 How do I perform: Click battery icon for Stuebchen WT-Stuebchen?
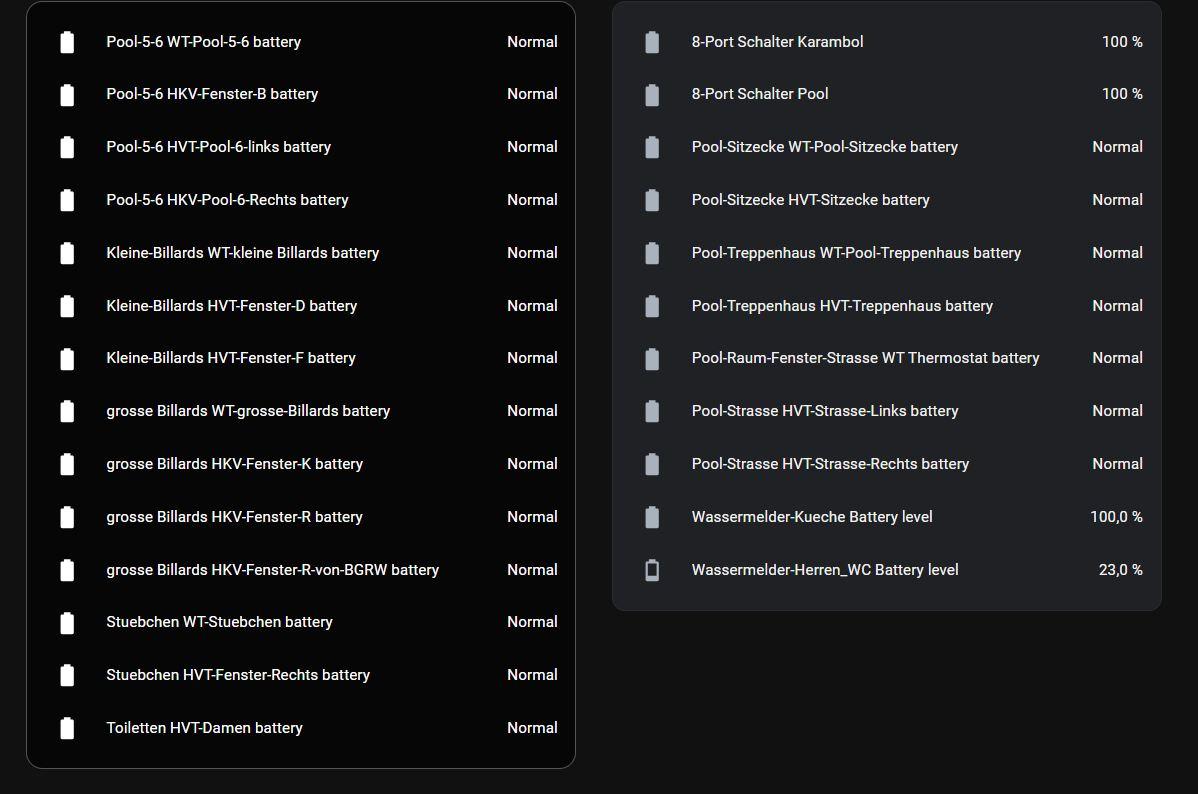click(67, 622)
